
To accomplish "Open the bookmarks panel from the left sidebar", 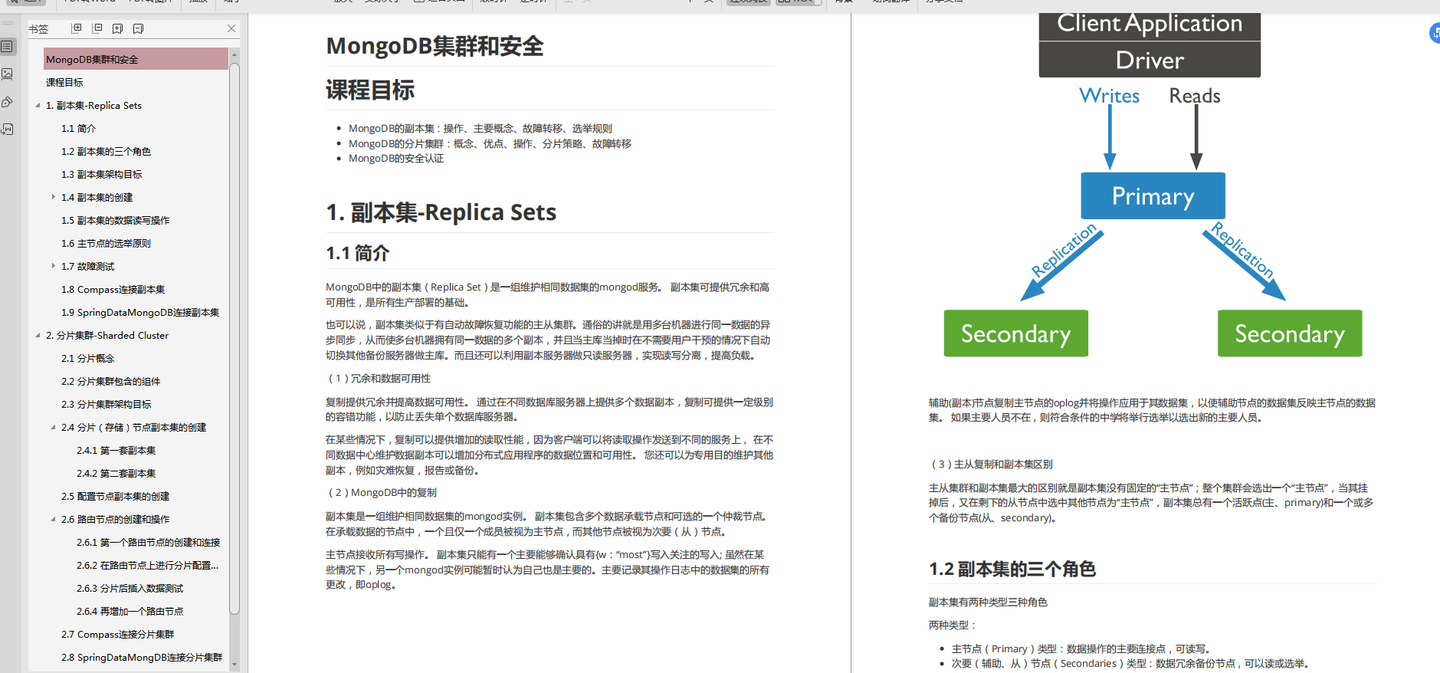I will pyautogui.click(x=8, y=46).
